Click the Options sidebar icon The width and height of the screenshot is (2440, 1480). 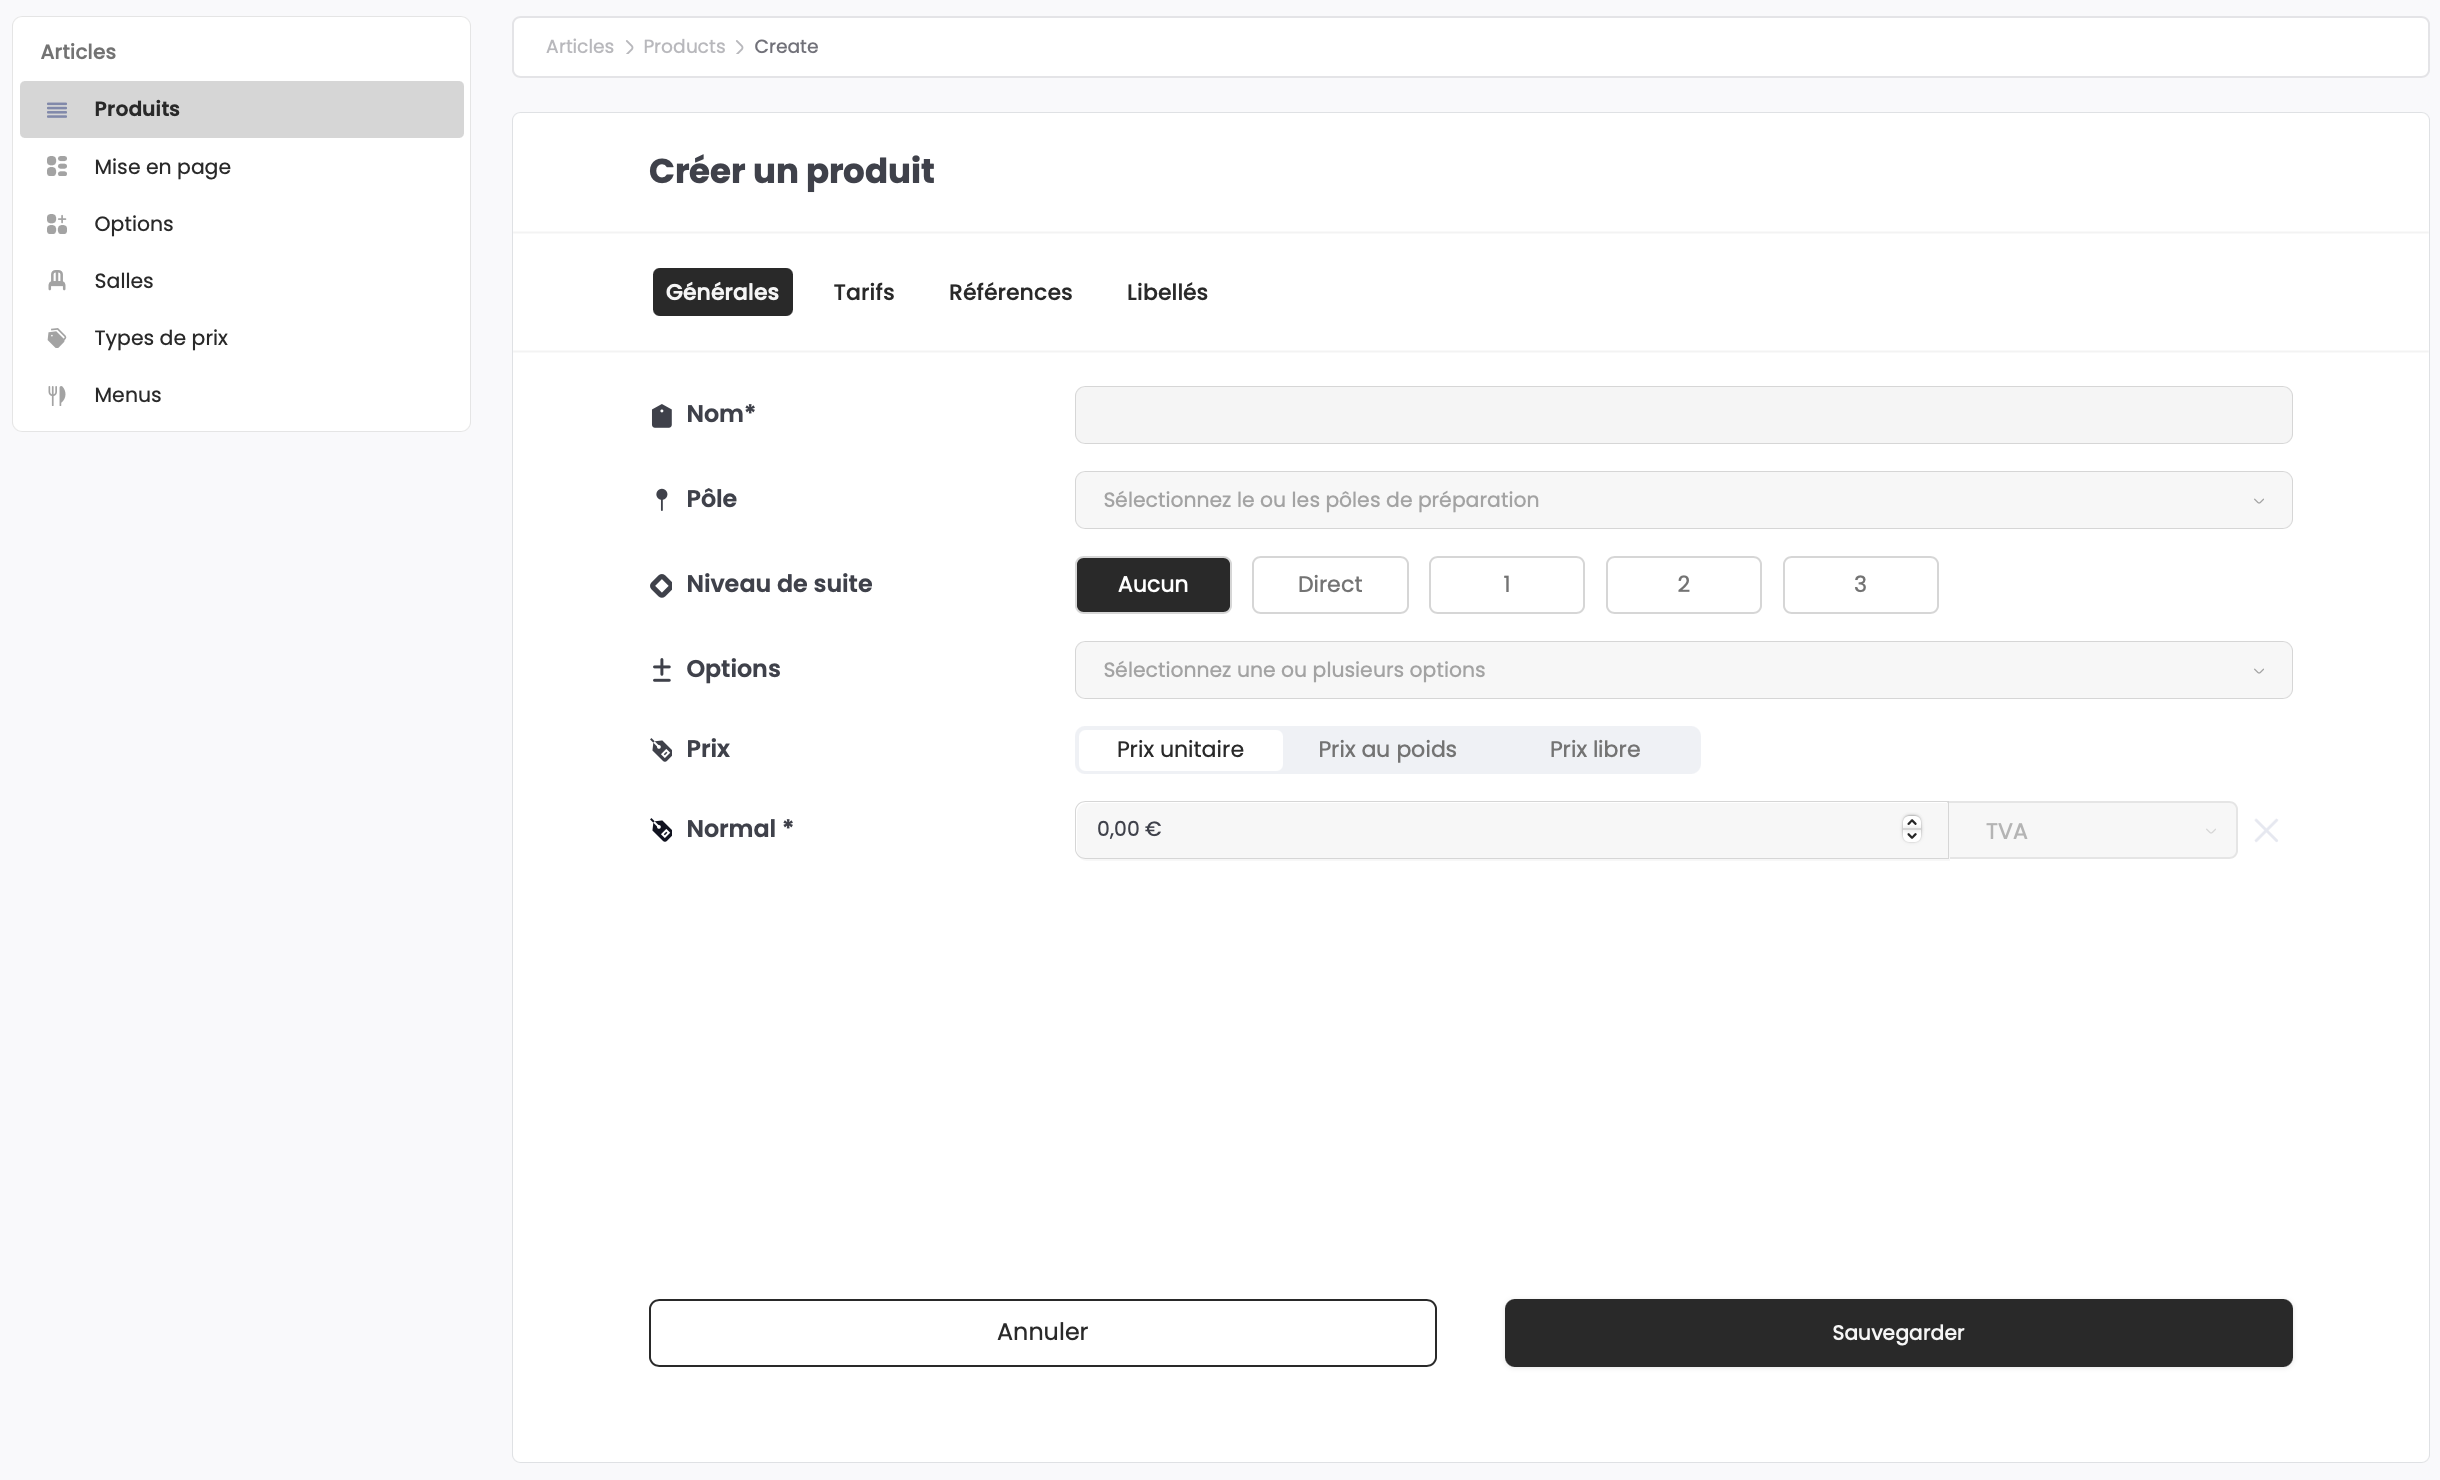pos(57,224)
